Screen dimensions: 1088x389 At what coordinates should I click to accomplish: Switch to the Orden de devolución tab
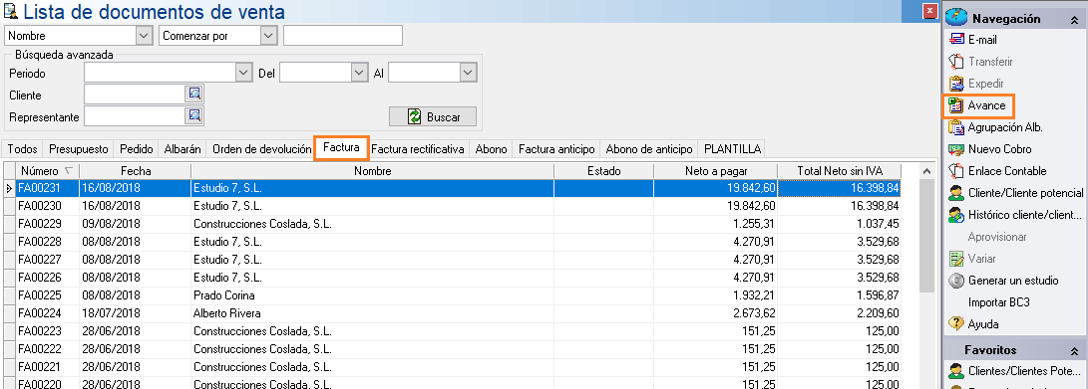click(x=262, y=149)
